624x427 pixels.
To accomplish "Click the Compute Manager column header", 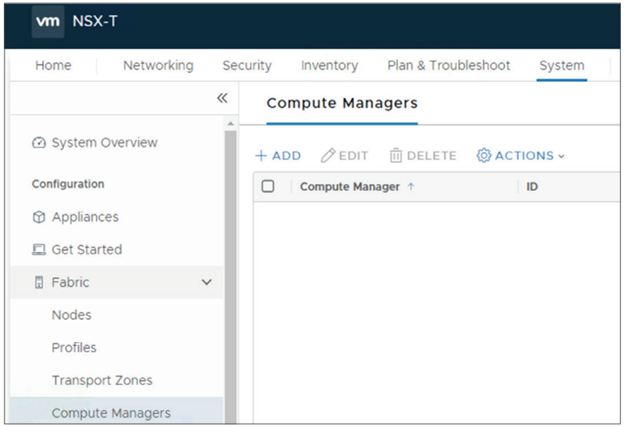I will coord(350,187).
